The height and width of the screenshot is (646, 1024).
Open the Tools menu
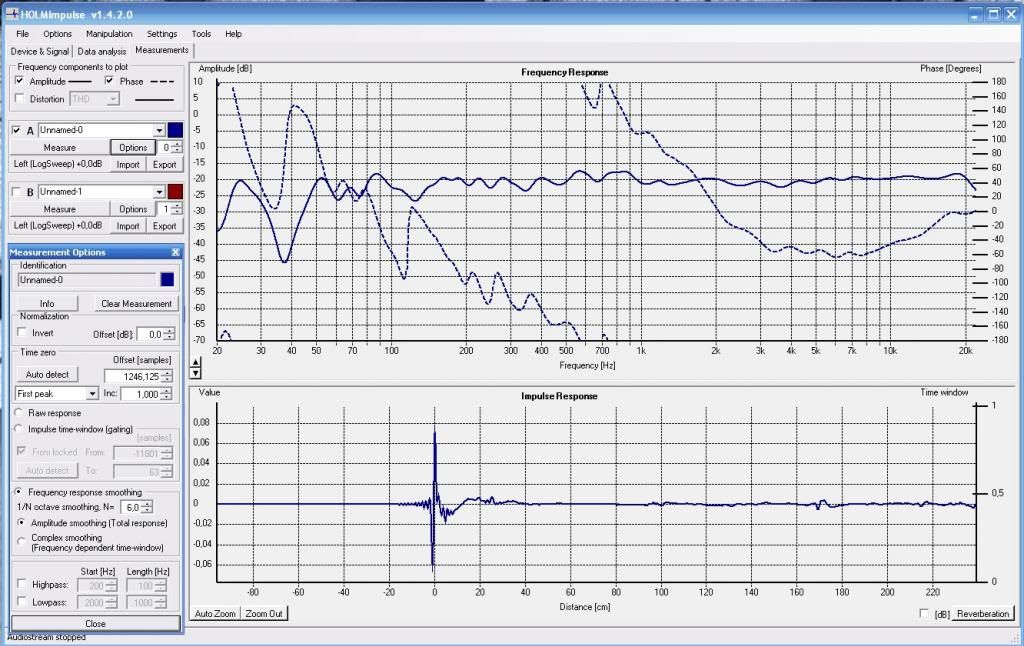pos(201,34)
